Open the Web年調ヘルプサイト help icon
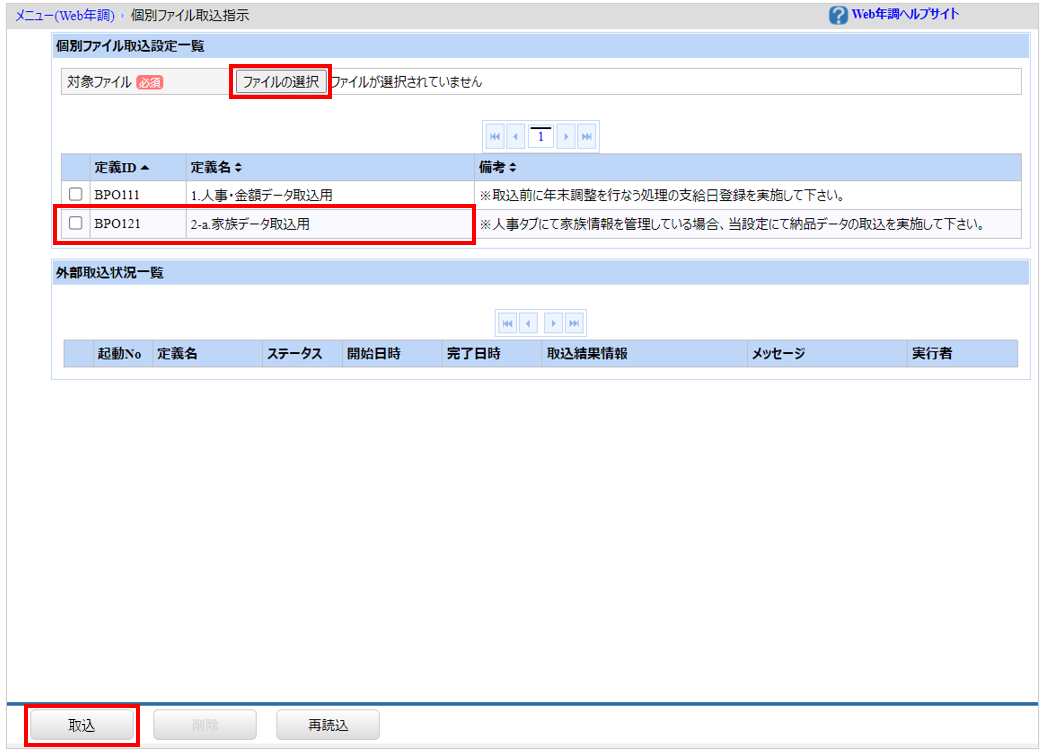The width and height of the screenshot is (1041, 753). (x=838, y=15)
